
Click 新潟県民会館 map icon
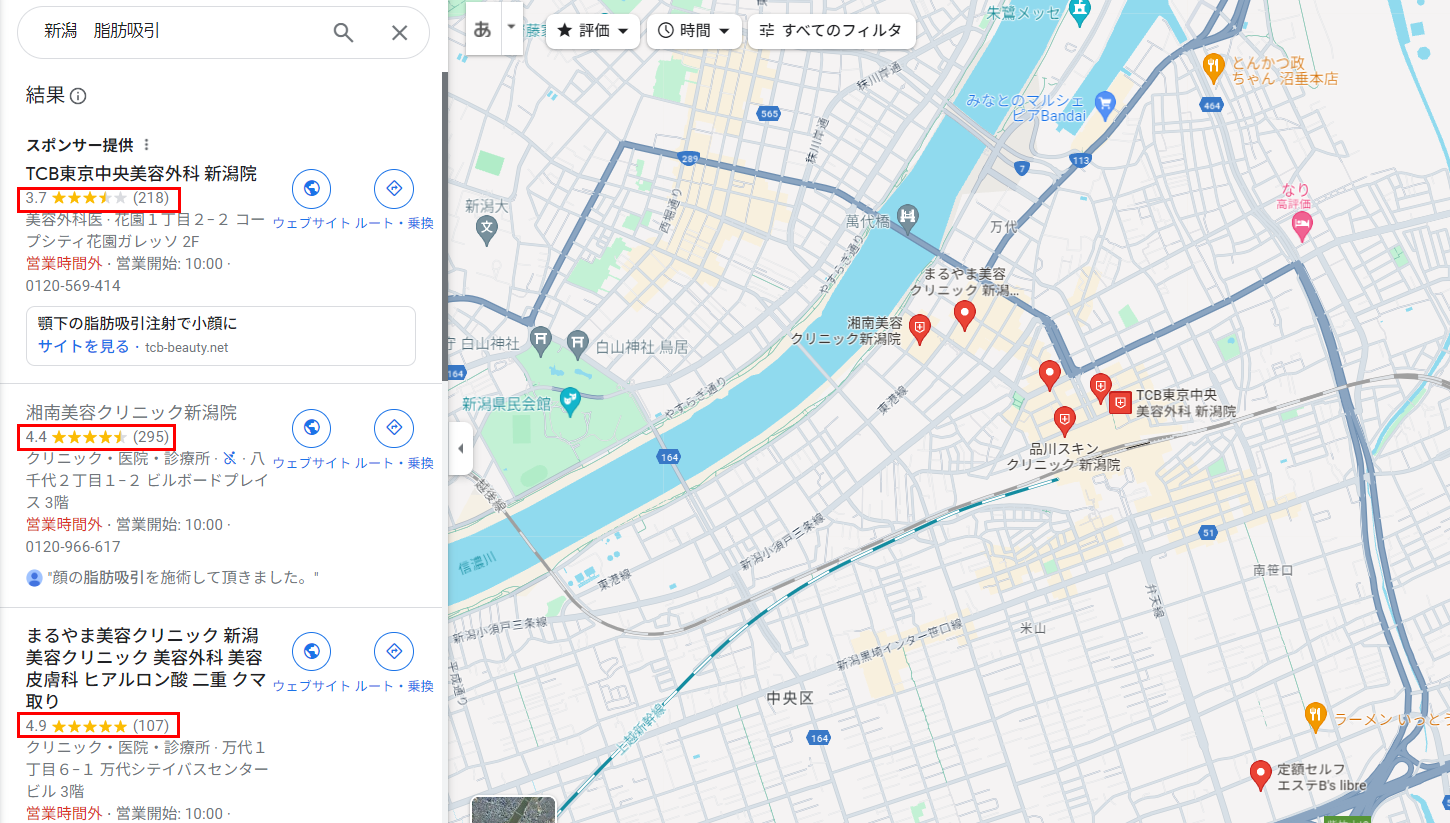coord(571,403)
